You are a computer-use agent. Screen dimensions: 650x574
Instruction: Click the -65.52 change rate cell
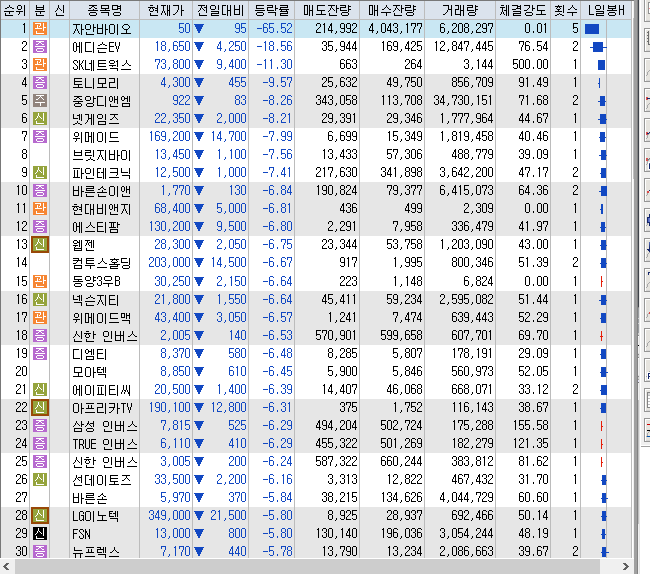274,29
